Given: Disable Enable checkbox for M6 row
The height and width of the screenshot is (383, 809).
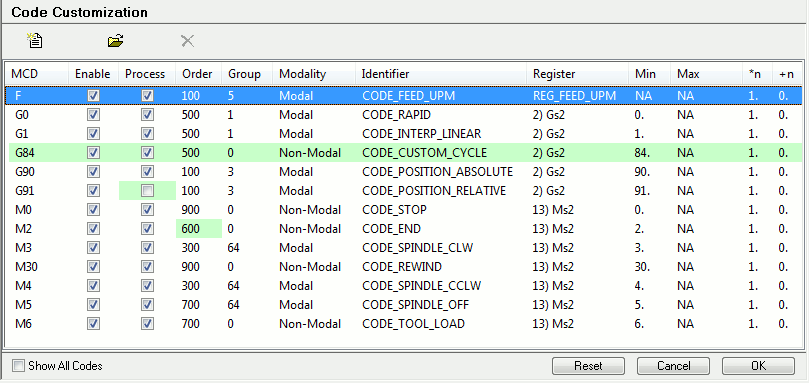Looking at the screenshot, I should click(x=93, y=324).
